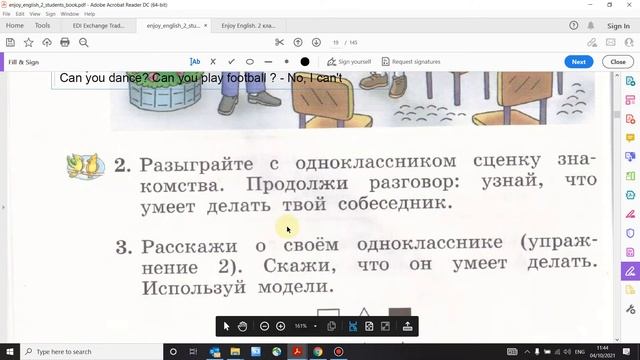Open the black color picker
640x360 pixels.
305,62
